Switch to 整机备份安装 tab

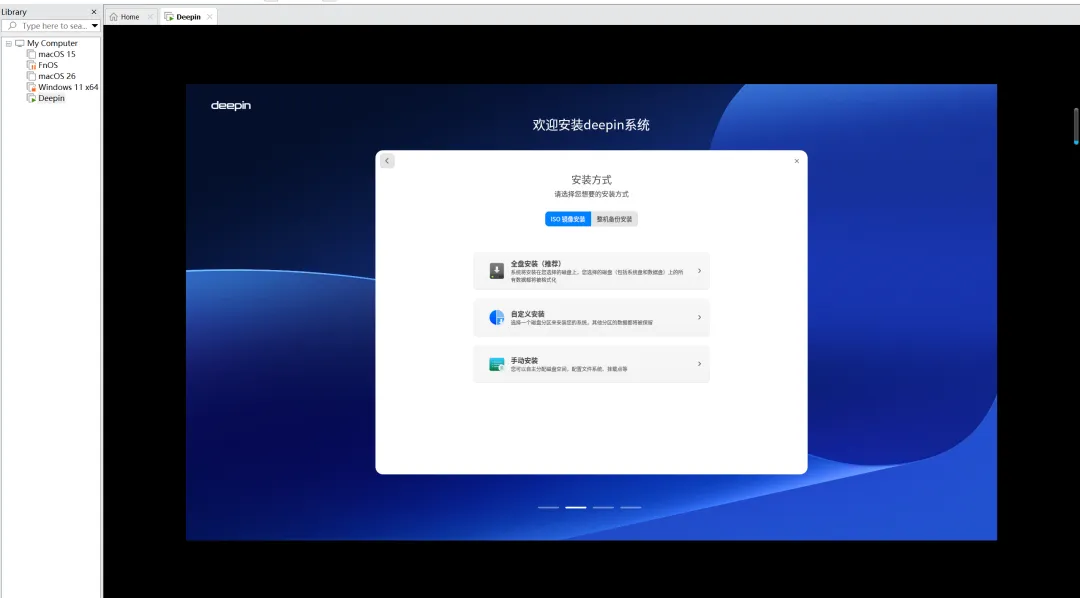(x=614, y=219)
